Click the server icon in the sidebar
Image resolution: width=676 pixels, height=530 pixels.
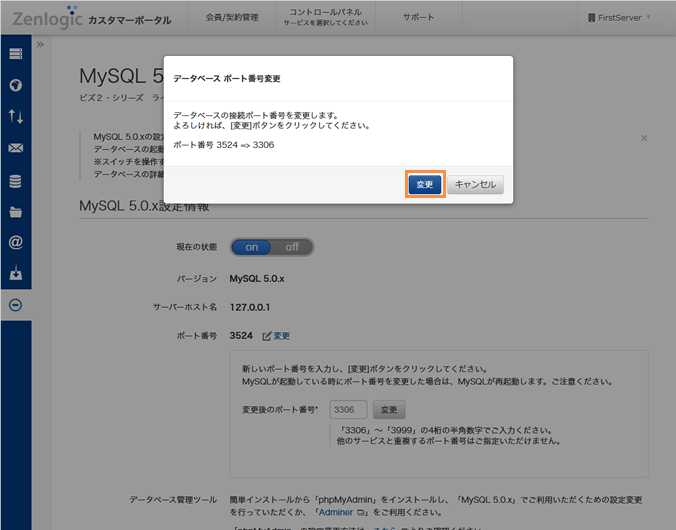[15, 54]
